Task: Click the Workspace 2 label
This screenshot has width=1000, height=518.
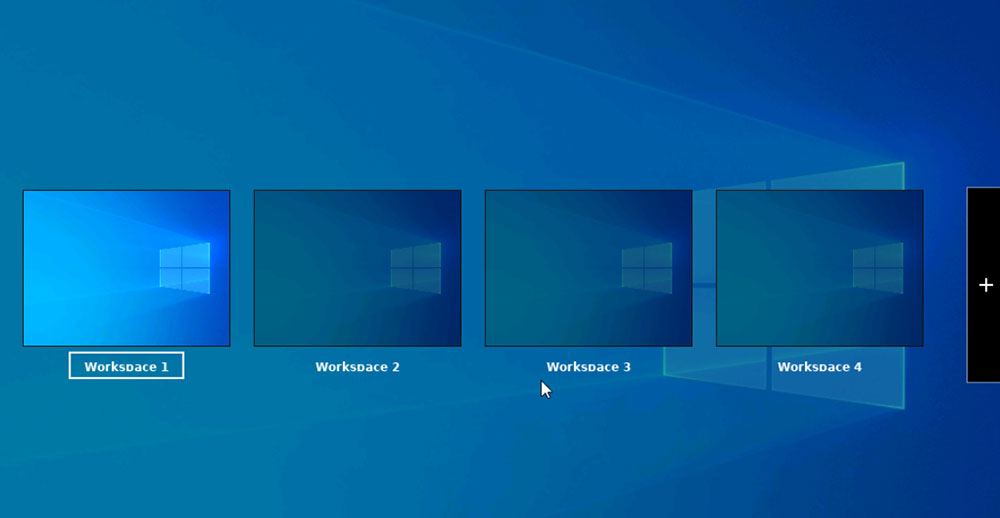Action: click(357, 367)
